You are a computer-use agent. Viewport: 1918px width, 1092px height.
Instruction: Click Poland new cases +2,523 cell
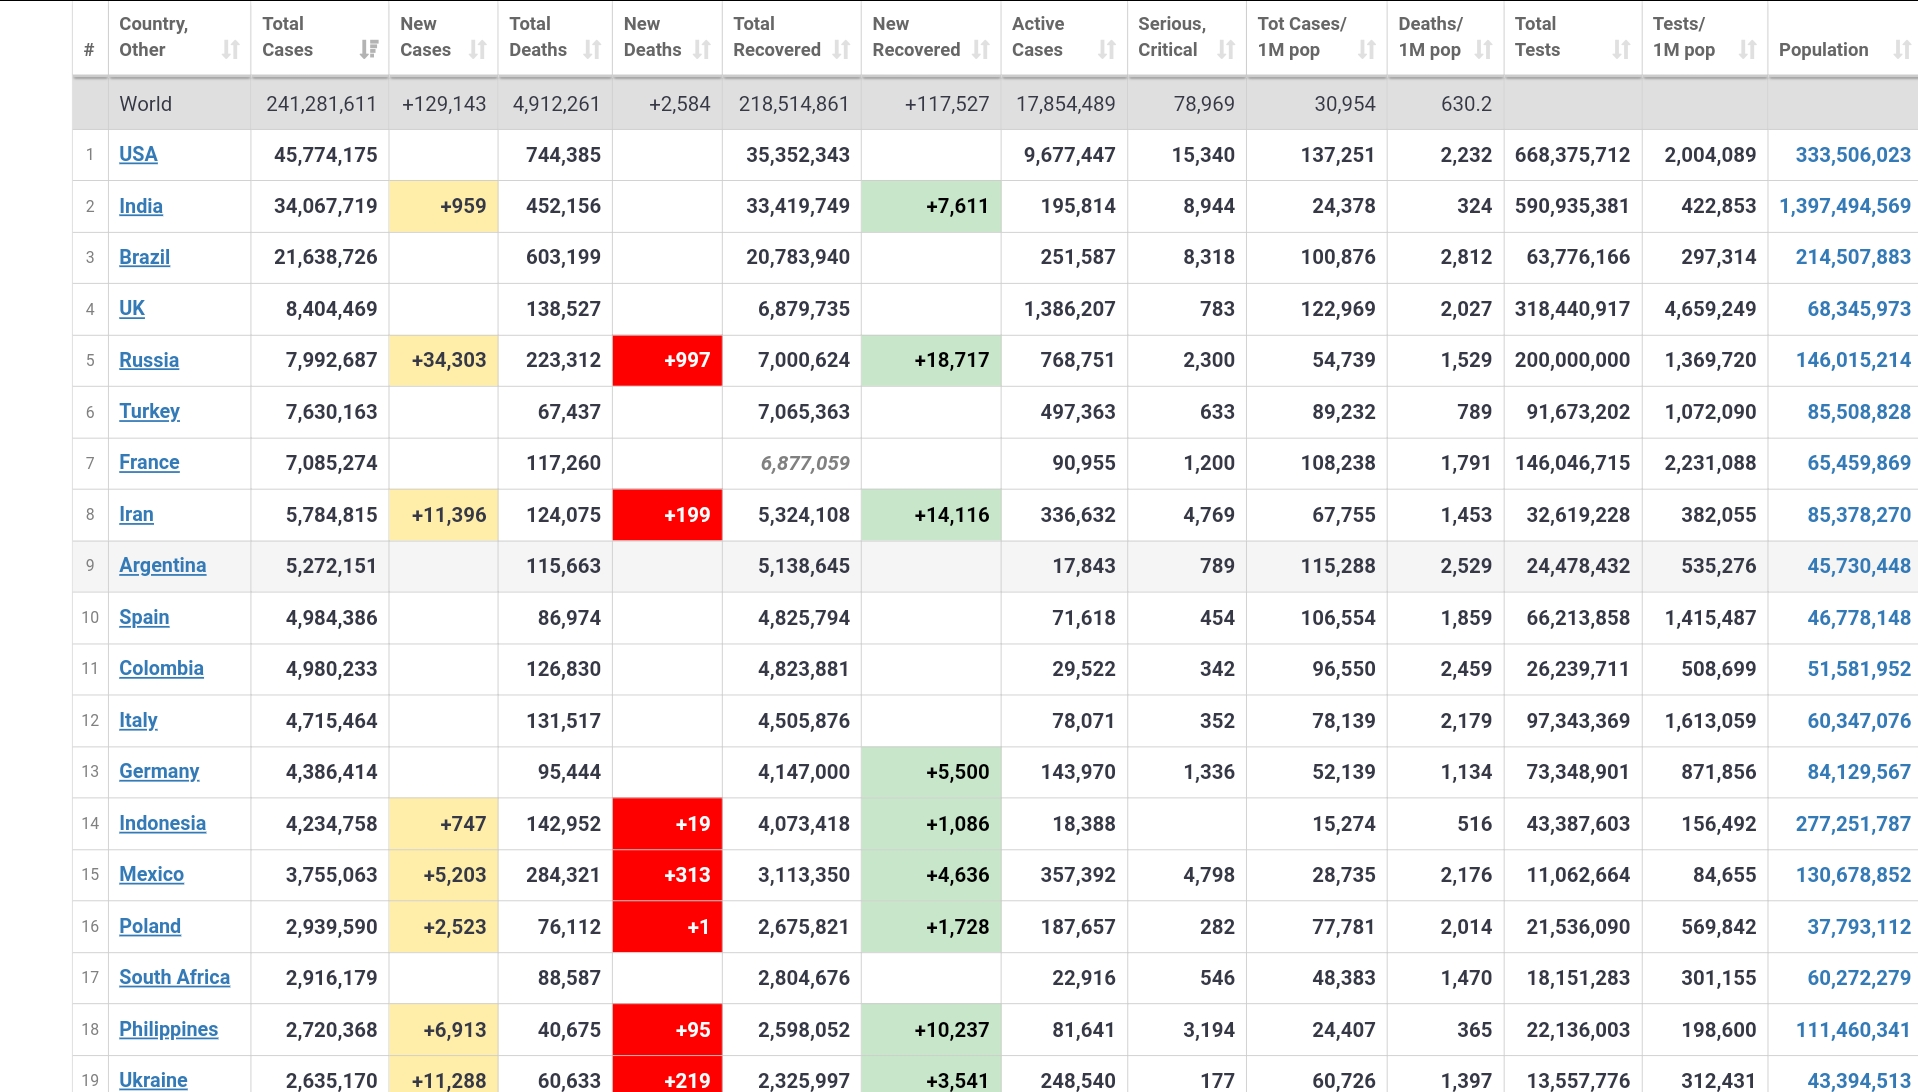(443, 927)
